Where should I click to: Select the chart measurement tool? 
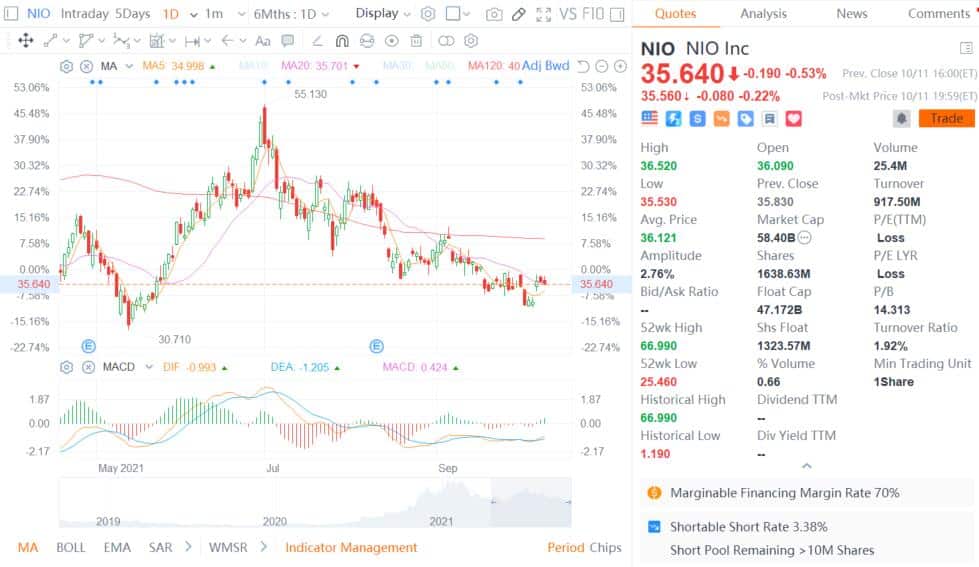pyautogui.click(x=157, y=41)
